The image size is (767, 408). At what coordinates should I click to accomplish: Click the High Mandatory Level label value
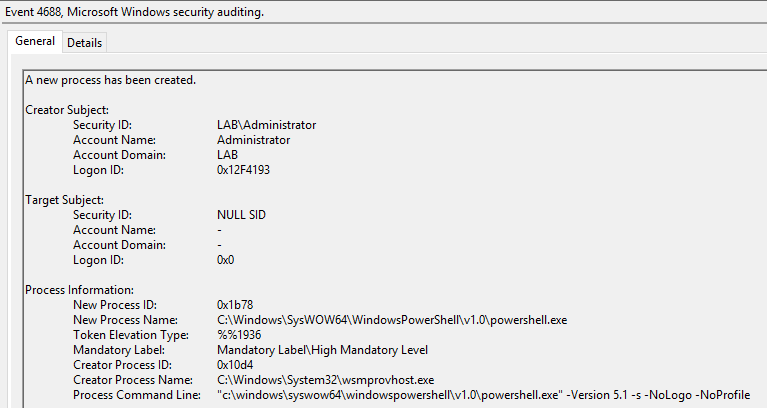(x=322, y=350)
